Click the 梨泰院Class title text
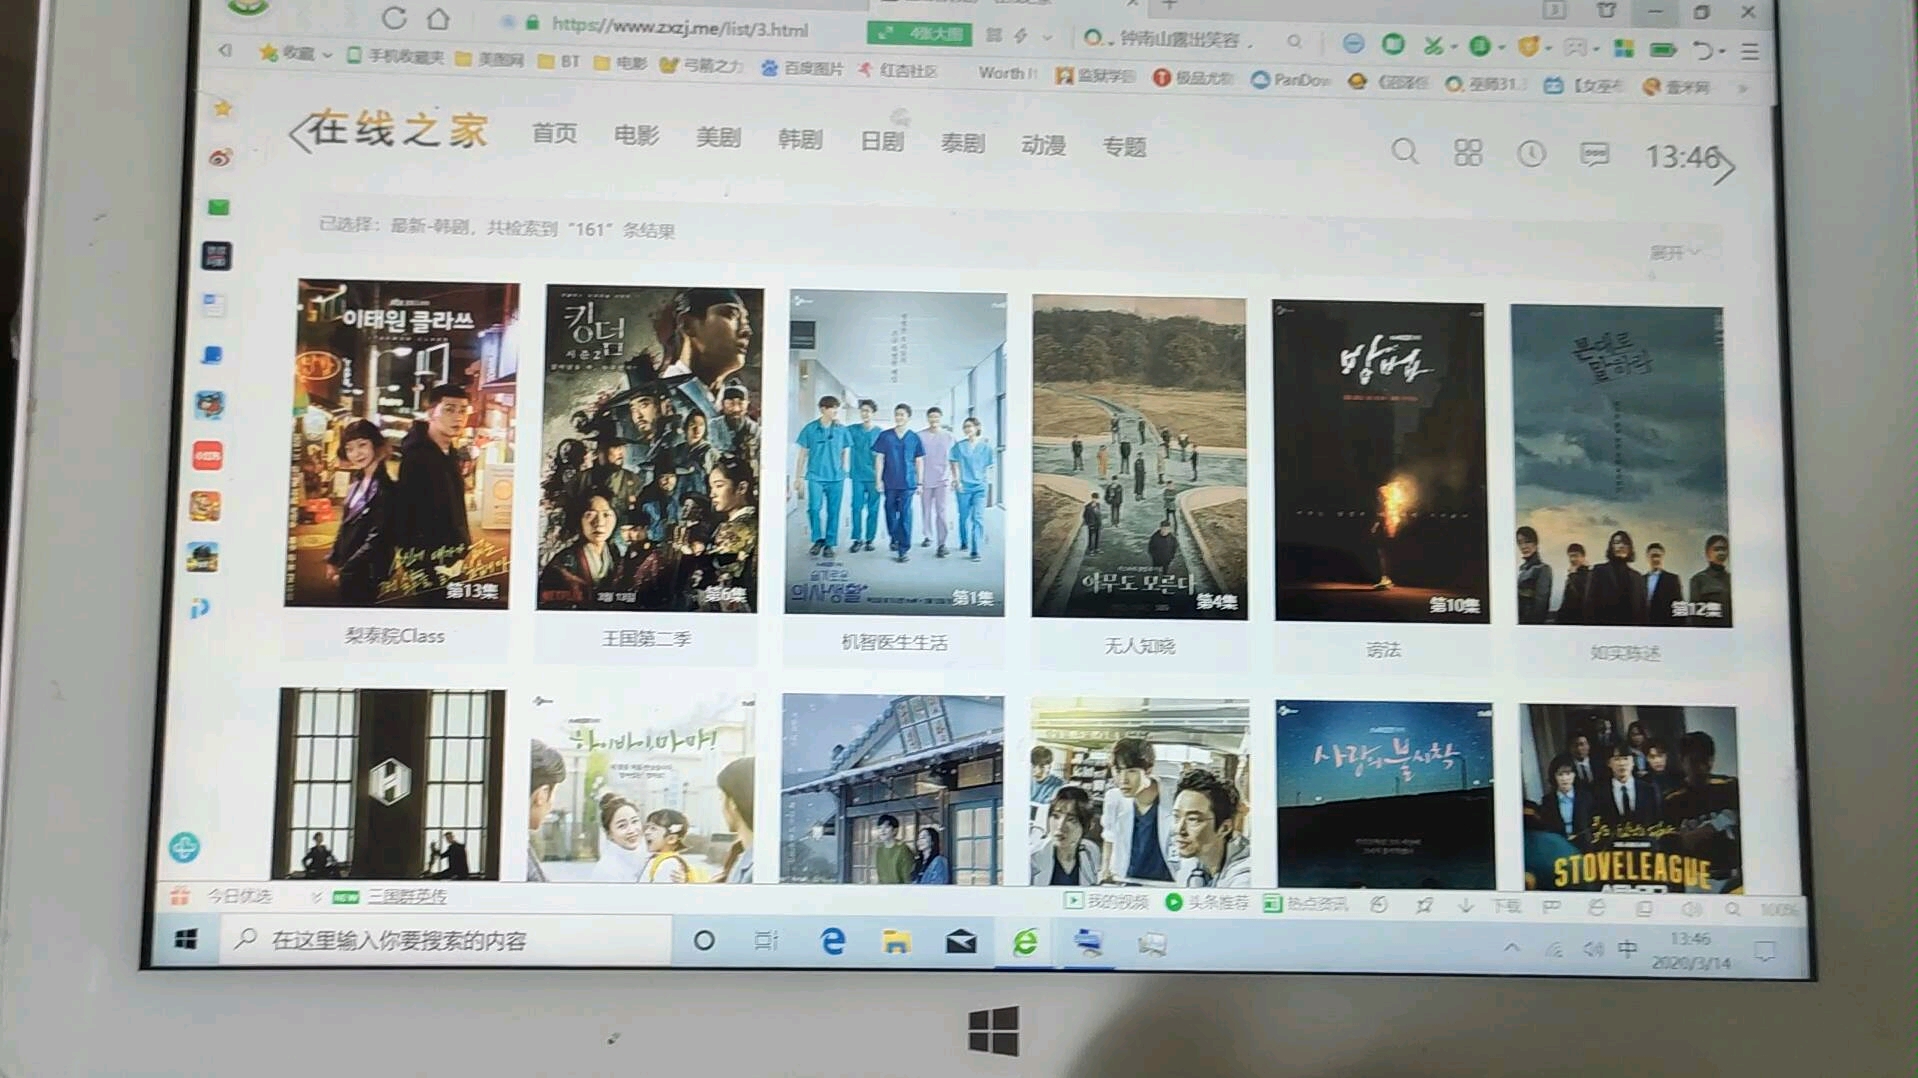1918x1078 pixels. [394, 635]
